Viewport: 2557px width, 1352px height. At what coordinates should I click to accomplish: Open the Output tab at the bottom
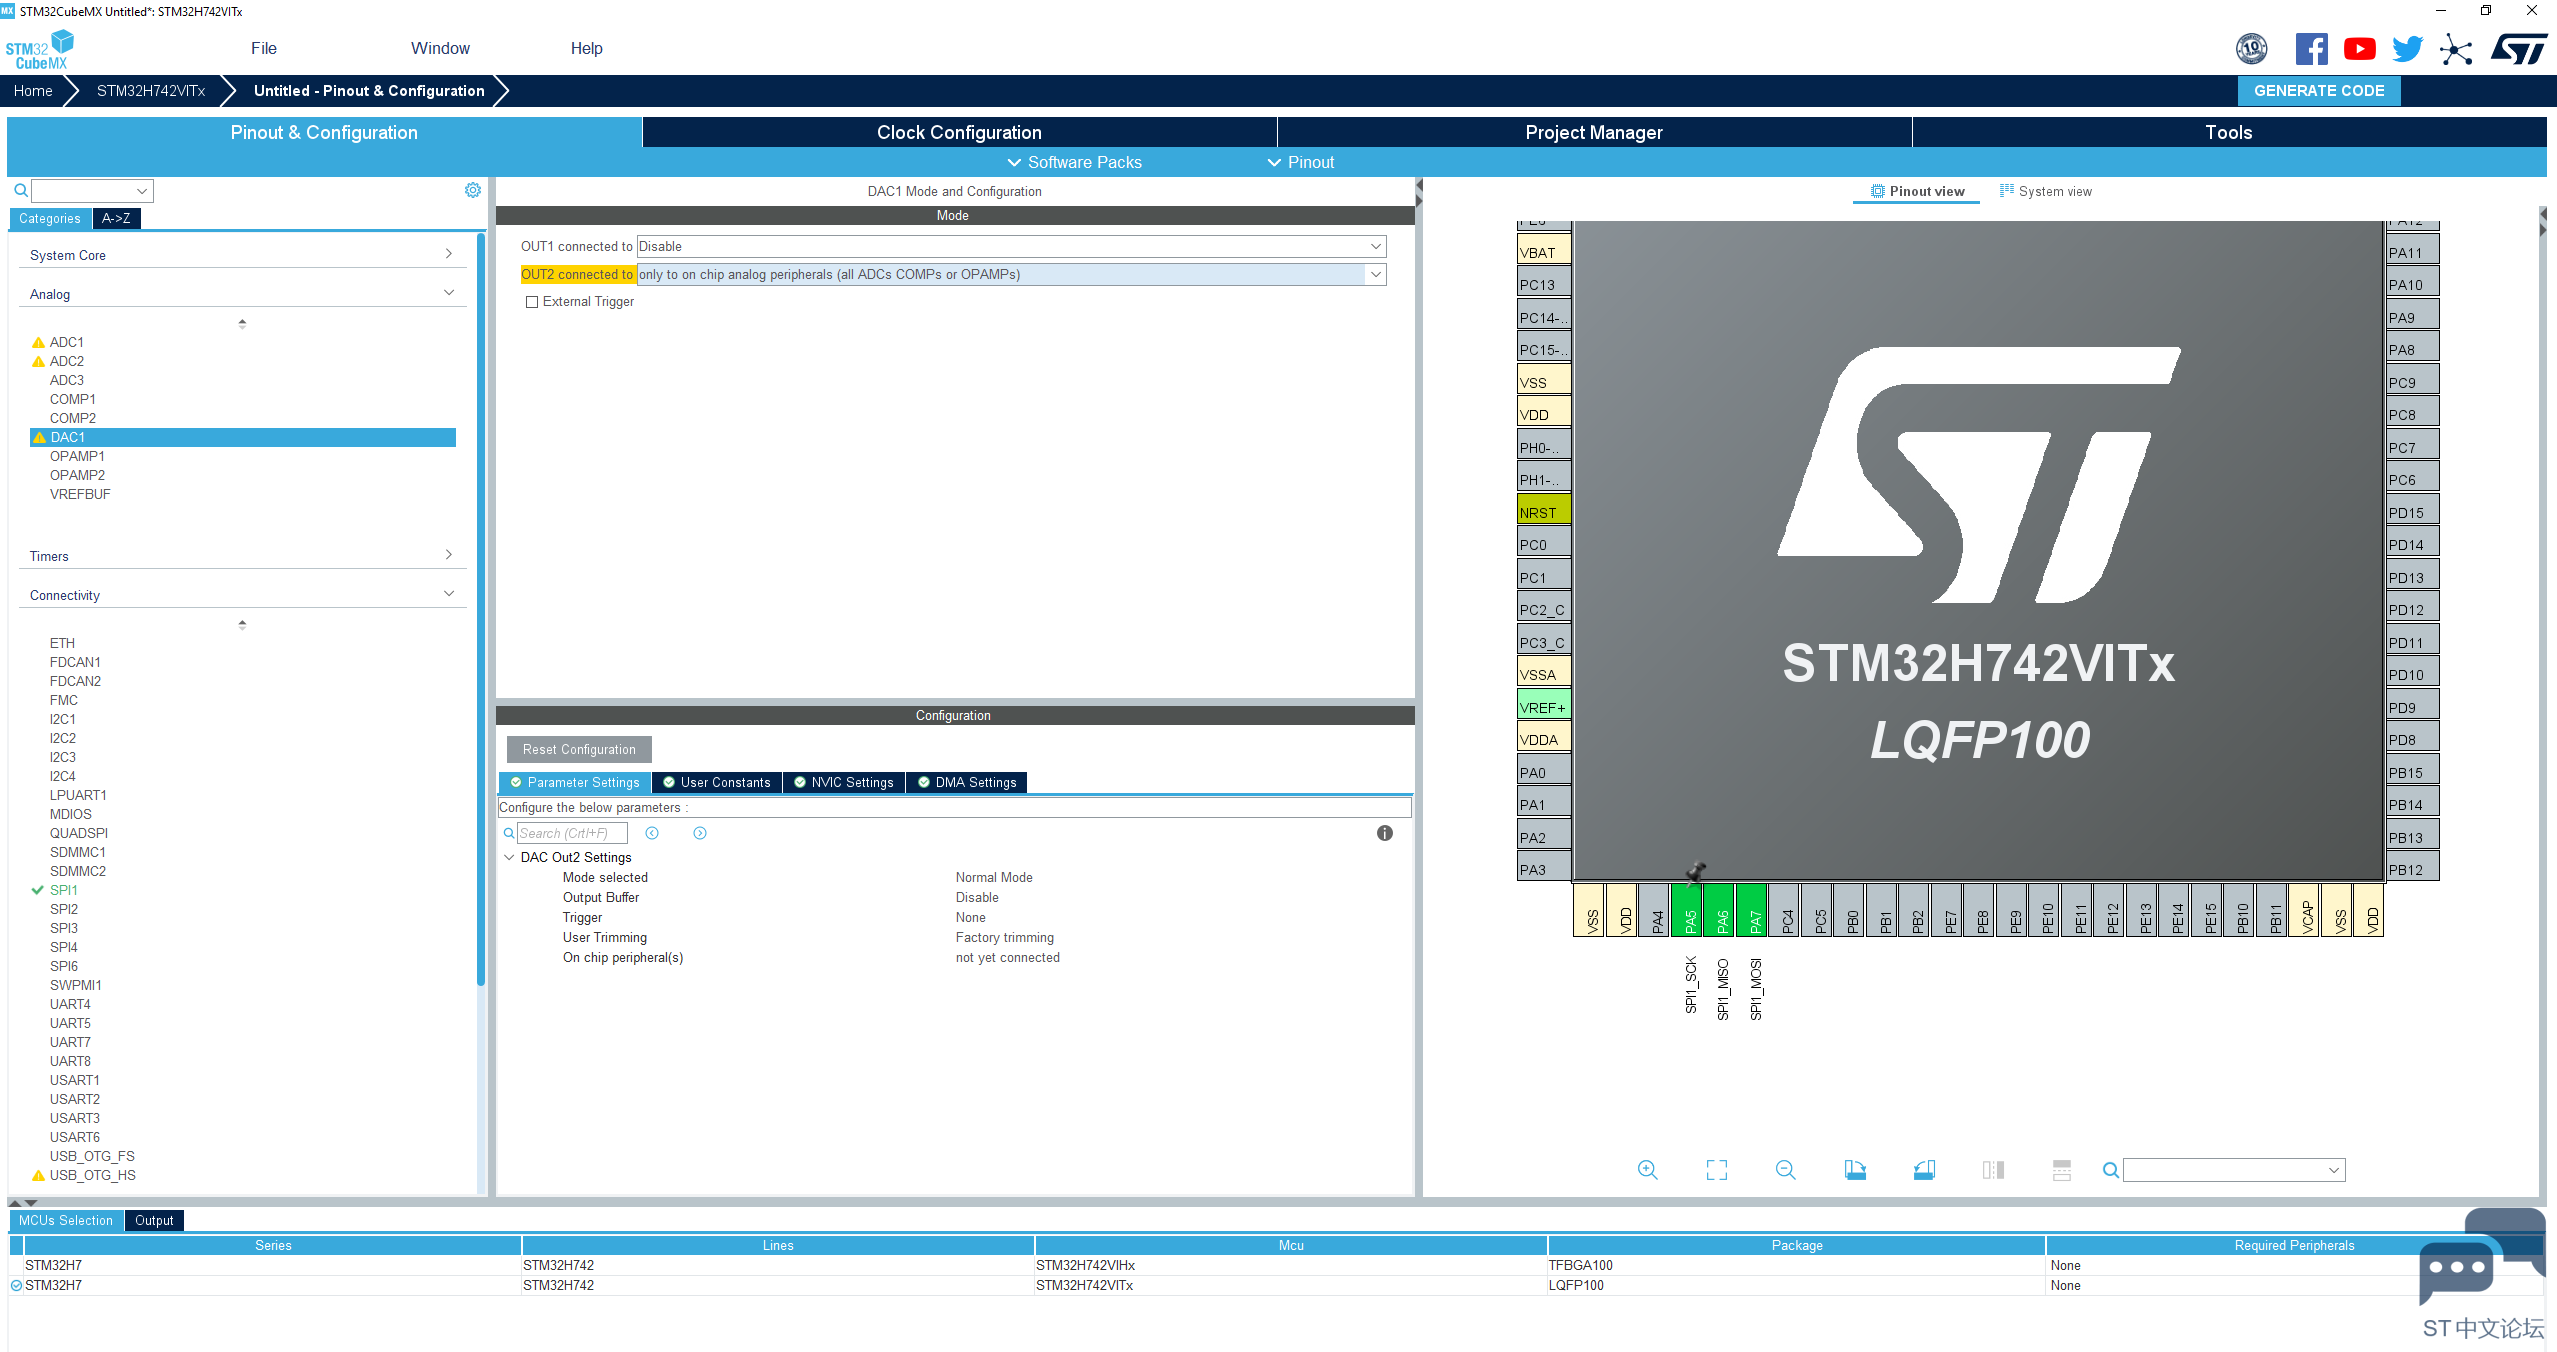(154, 1220)
